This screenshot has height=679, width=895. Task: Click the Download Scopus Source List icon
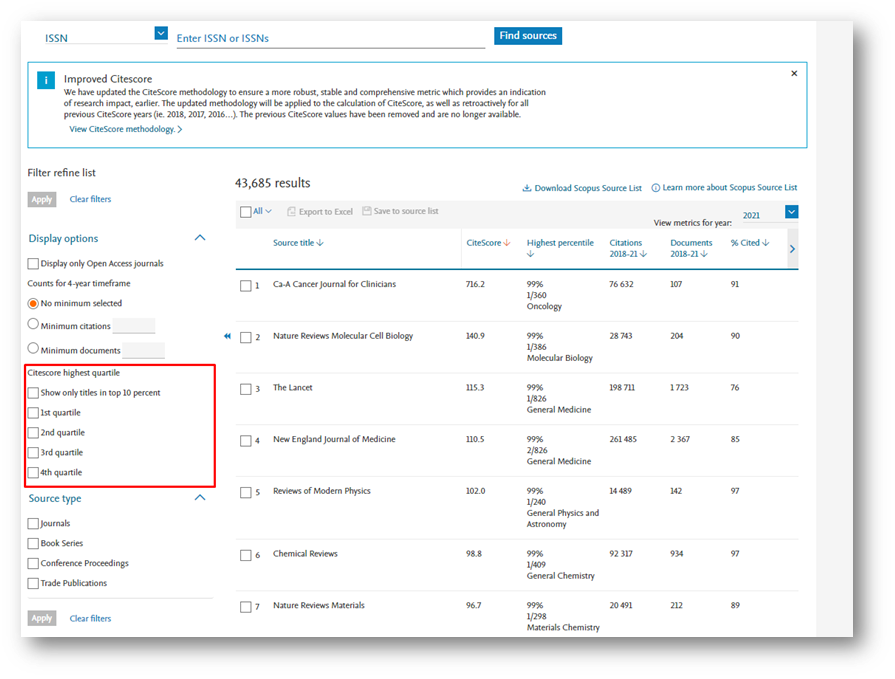tap(527, 188)
